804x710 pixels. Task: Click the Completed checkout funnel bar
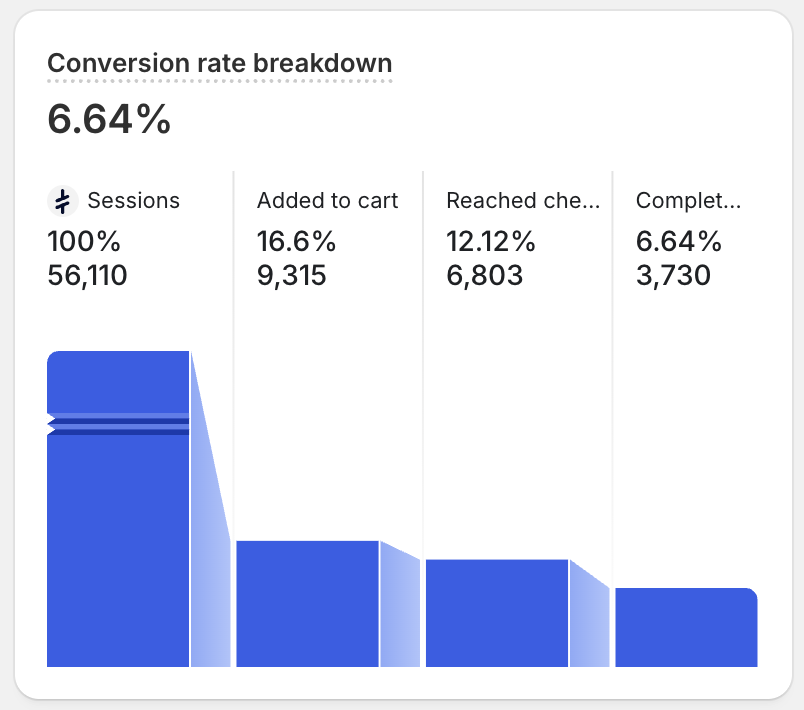(x=686, y=627)
